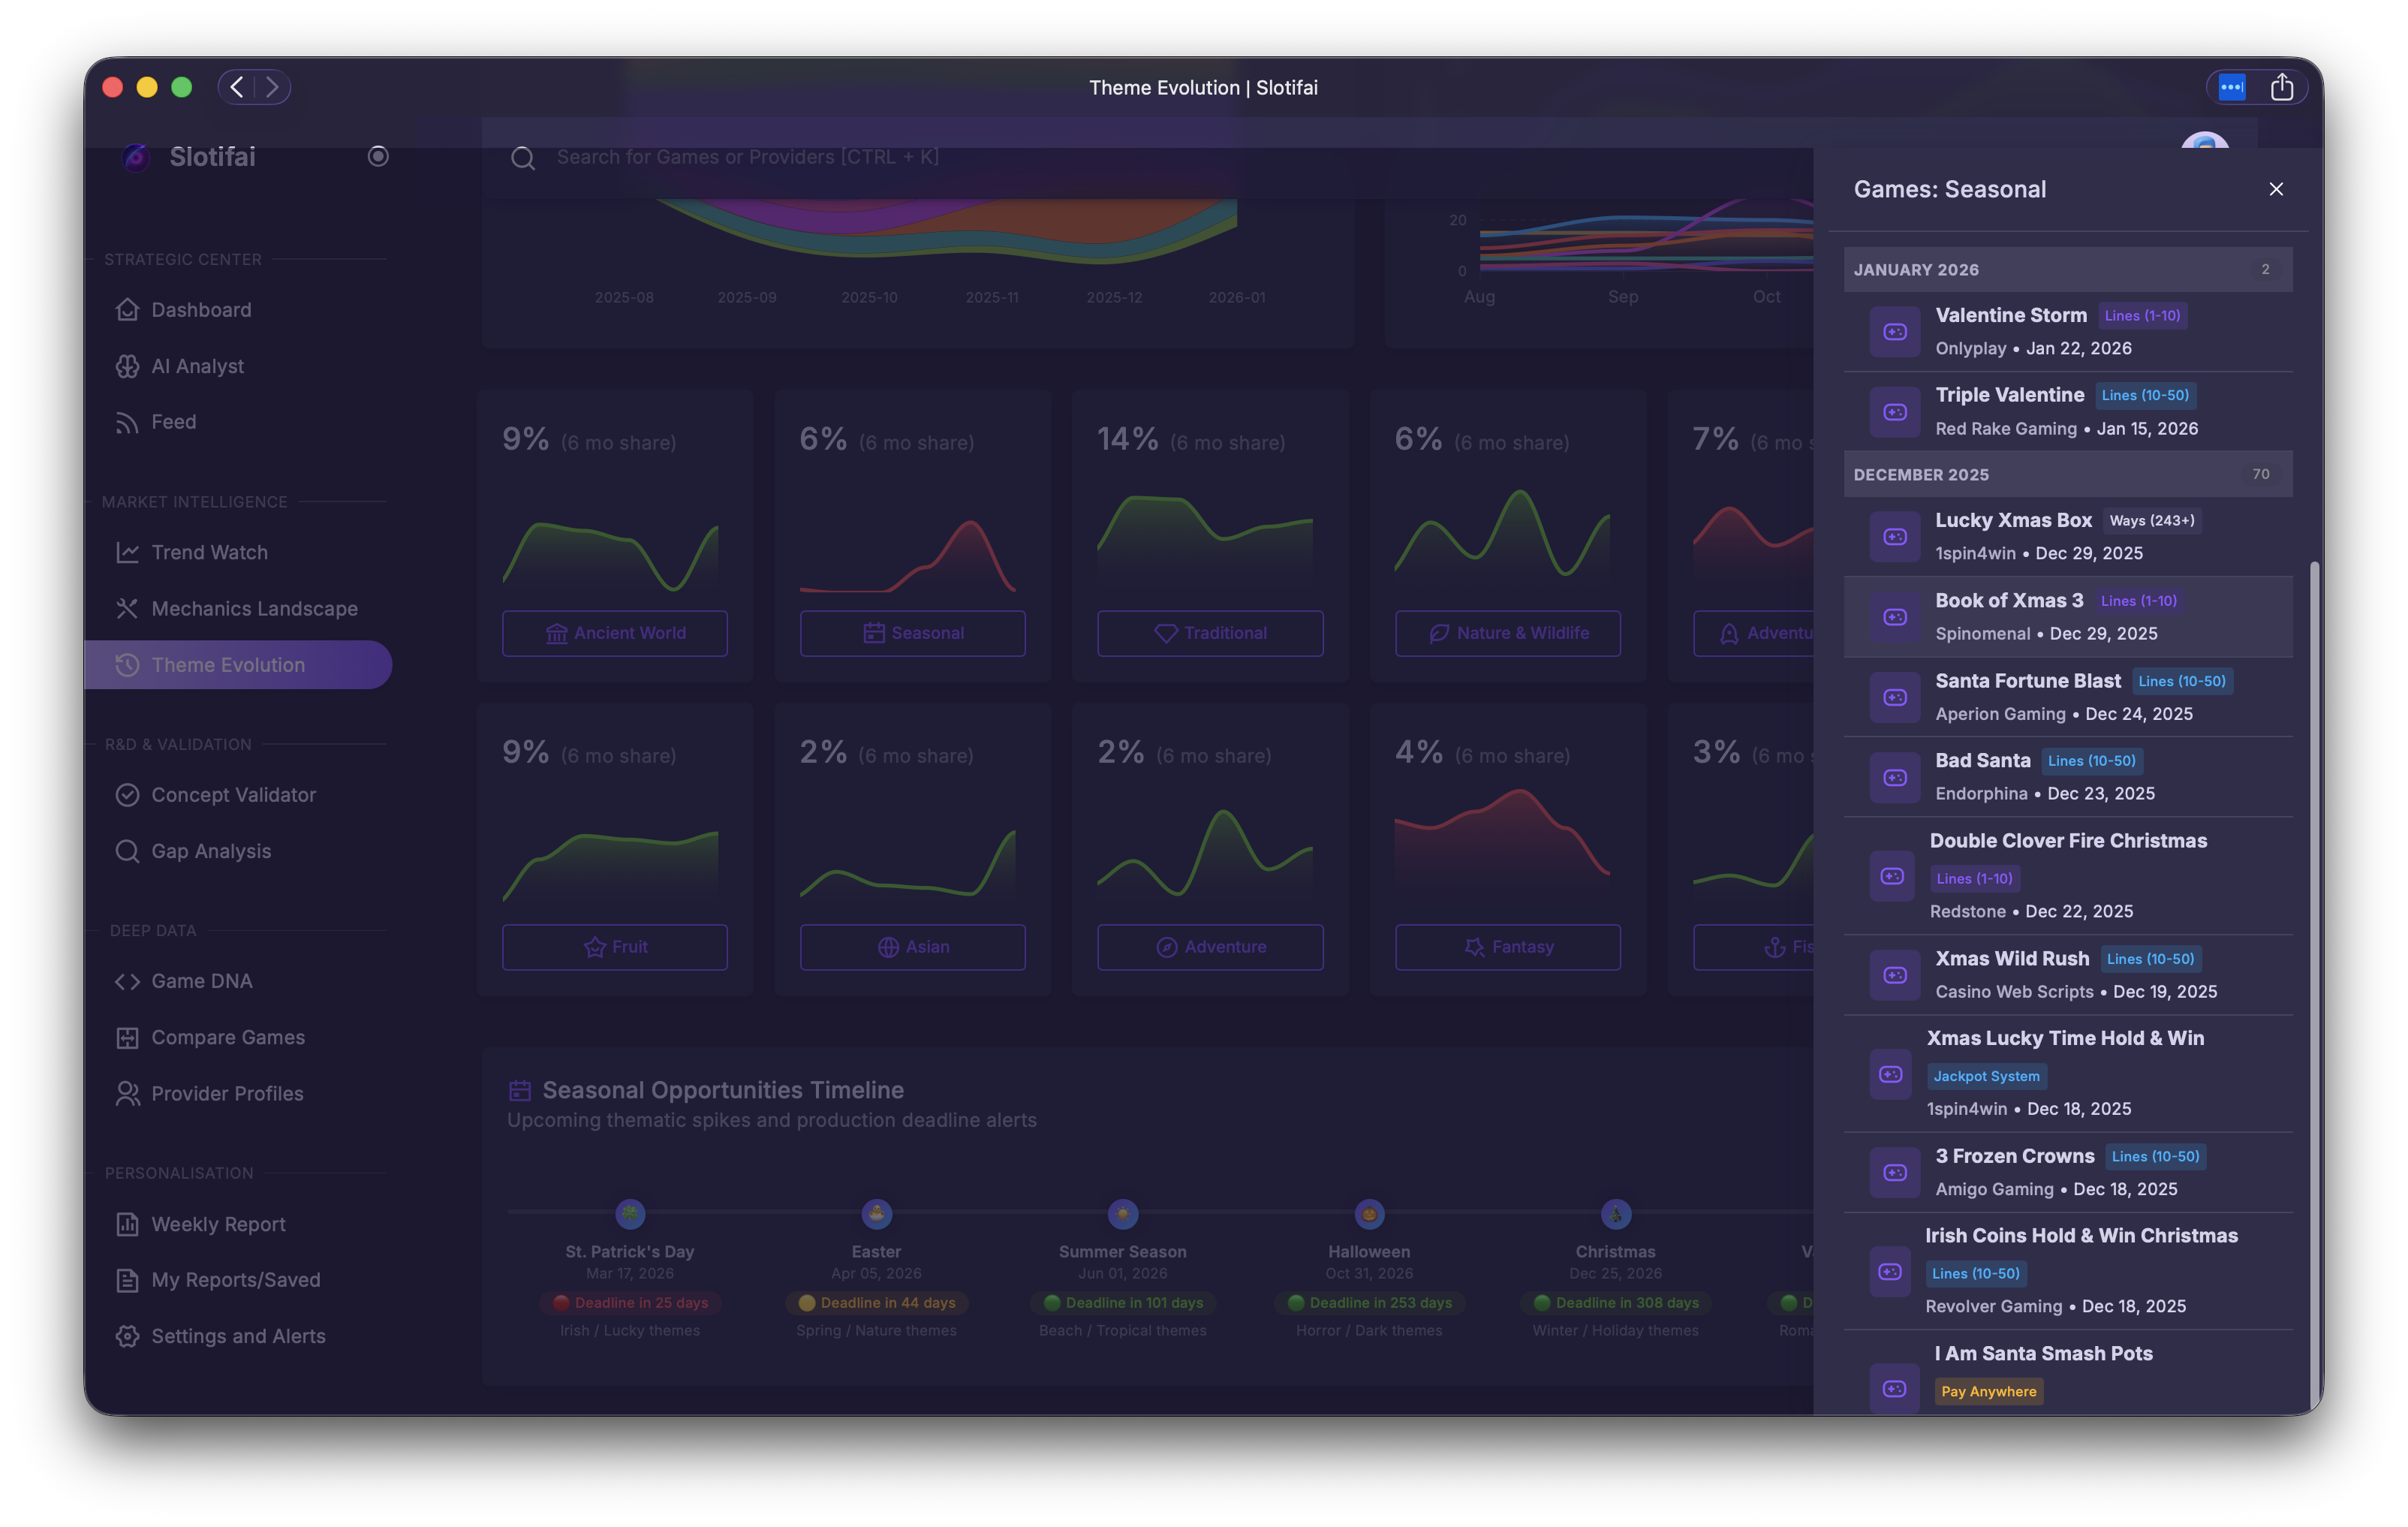The width and height of the screenshot is (2408, 1527).
Task: Open Mechanics Landscape tools icon
Action: coord(127,608)
